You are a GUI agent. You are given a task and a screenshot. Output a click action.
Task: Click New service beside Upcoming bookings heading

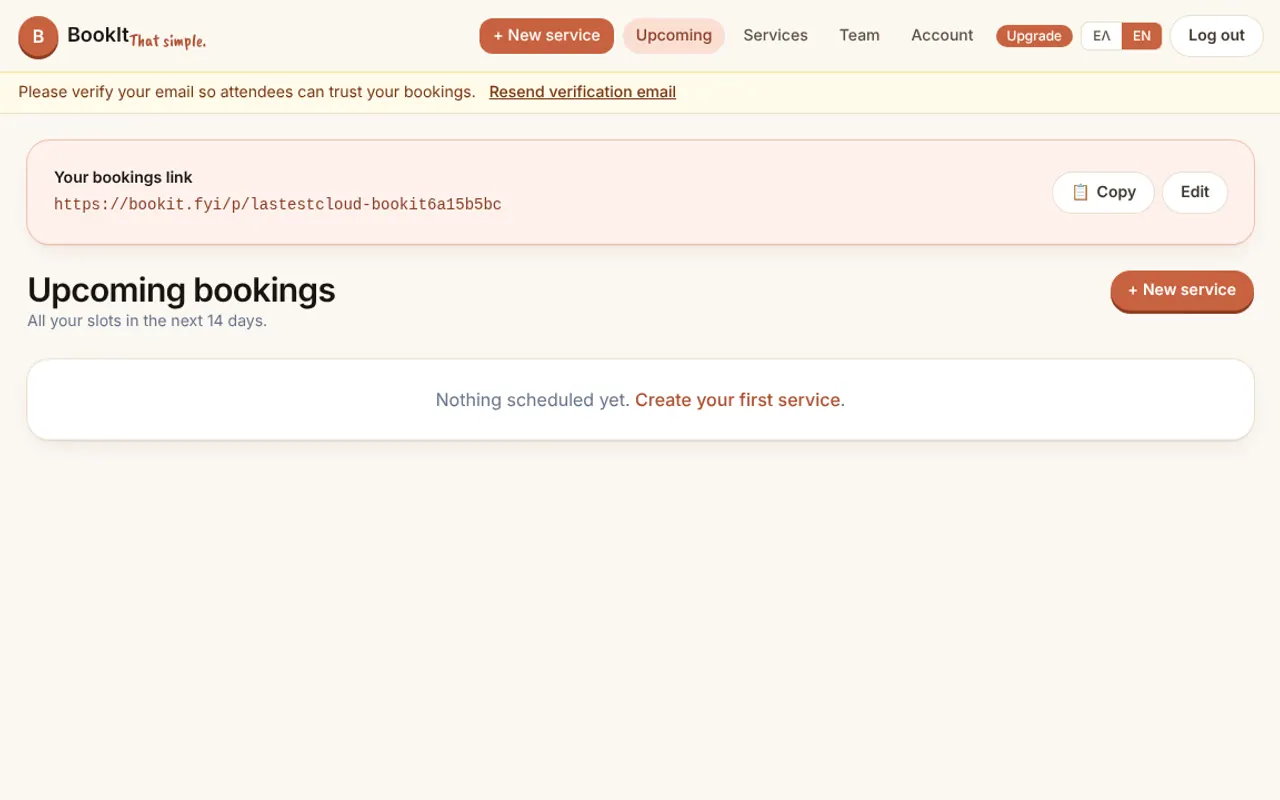coord(1182,290)
